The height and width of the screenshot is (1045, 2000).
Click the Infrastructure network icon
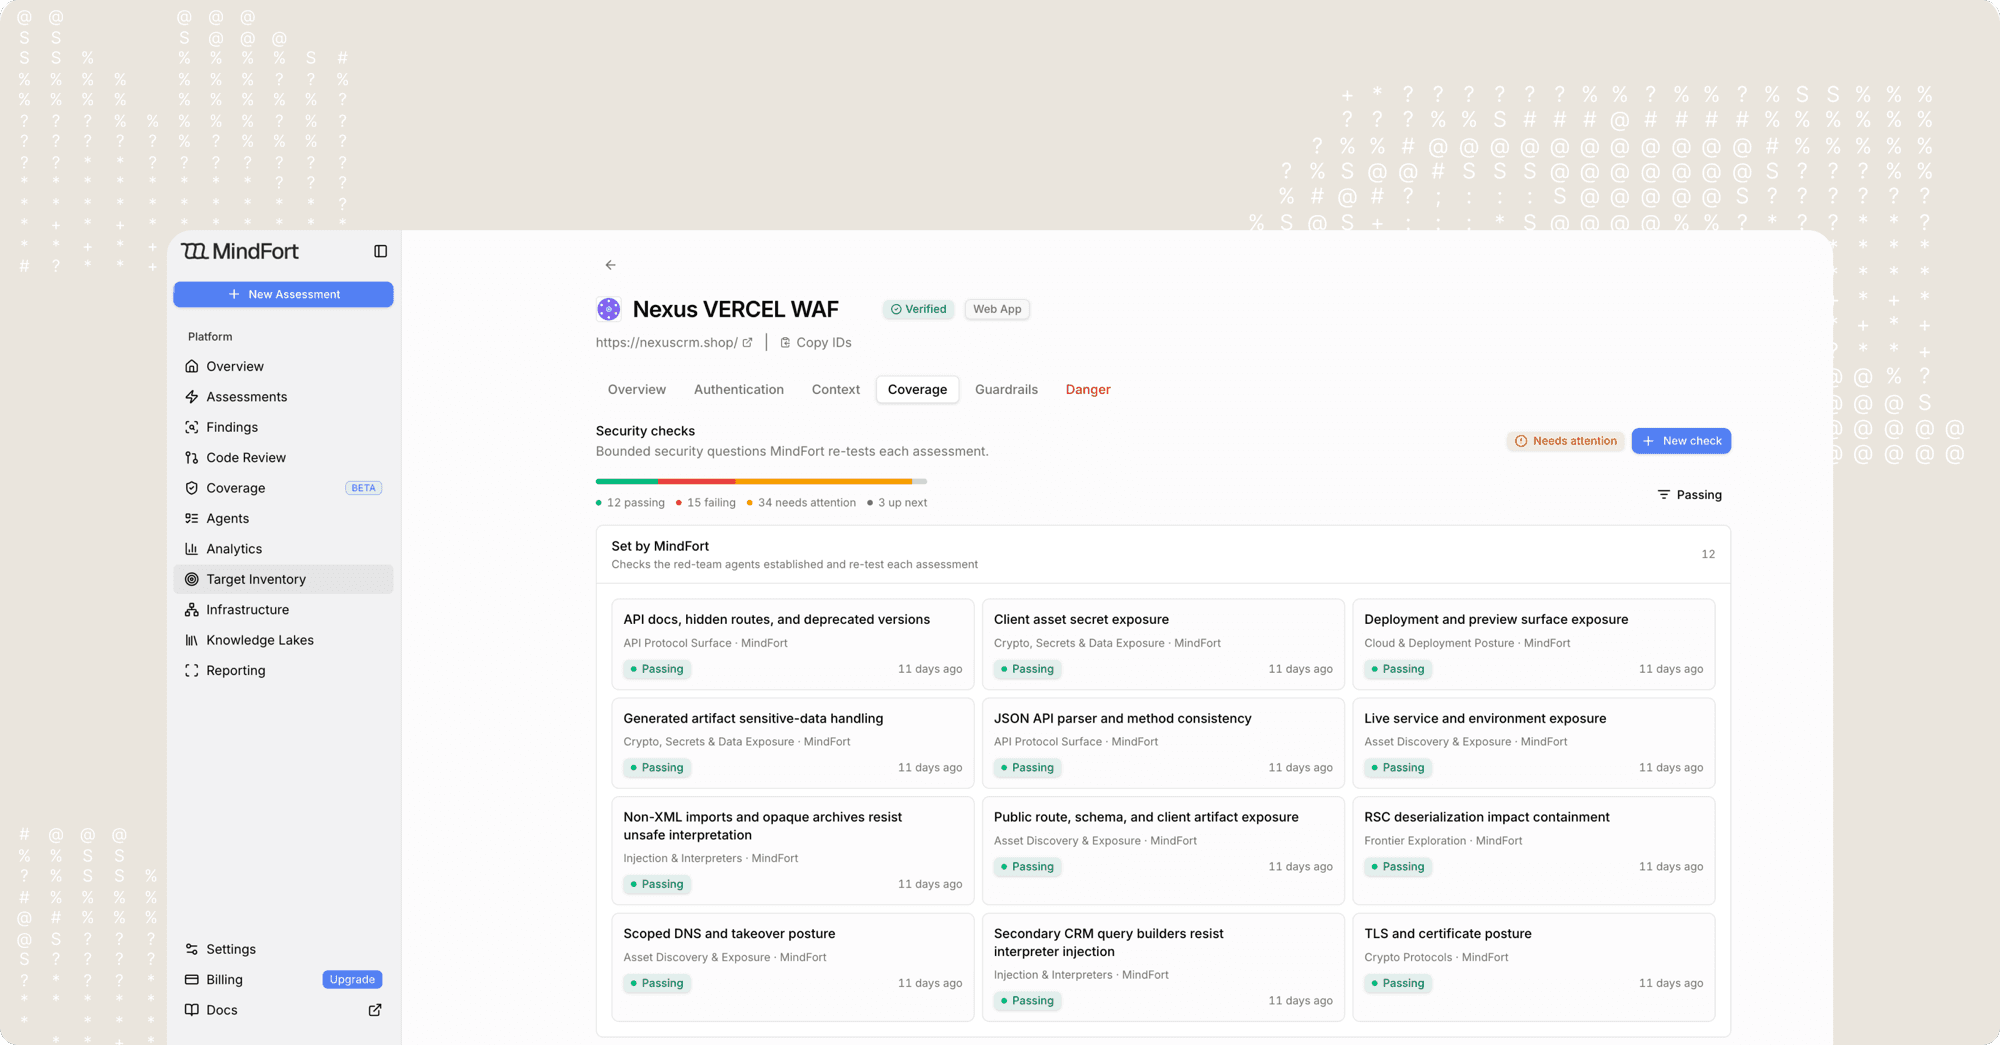coord(192,610)
